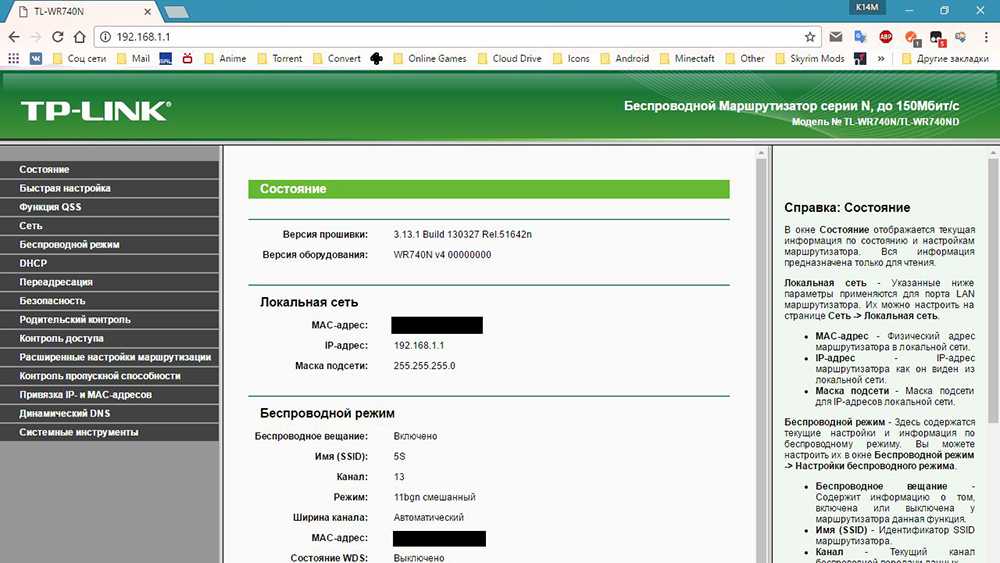Open the Беспроводной режим menu section

[69, 244]
